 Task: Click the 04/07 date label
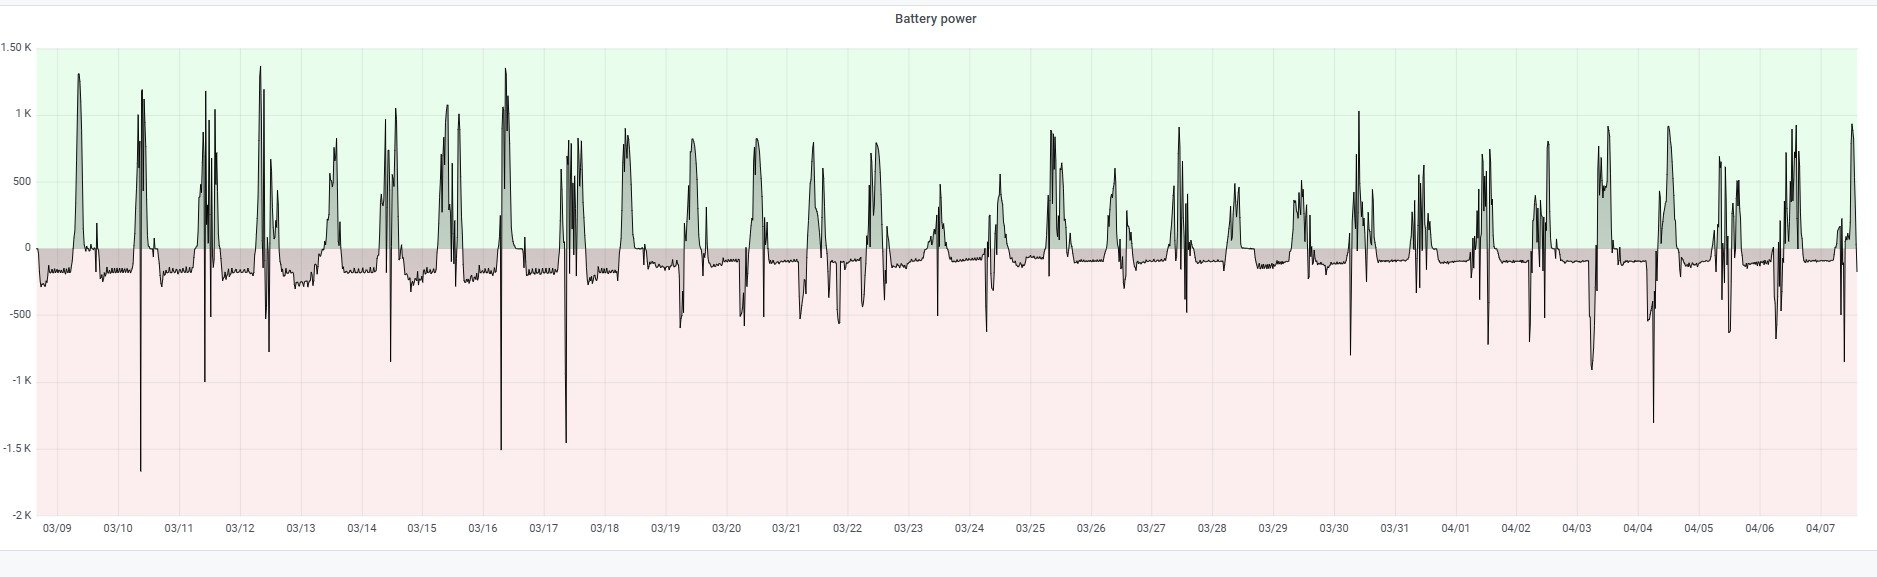(x=1821, y=528)
